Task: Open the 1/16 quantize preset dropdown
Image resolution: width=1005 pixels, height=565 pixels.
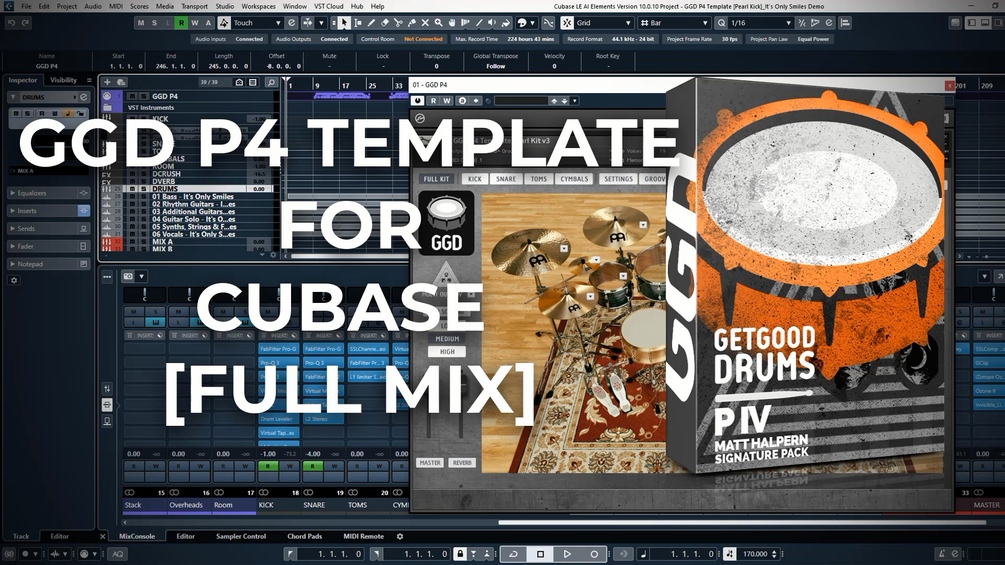Action: (761, 23)
